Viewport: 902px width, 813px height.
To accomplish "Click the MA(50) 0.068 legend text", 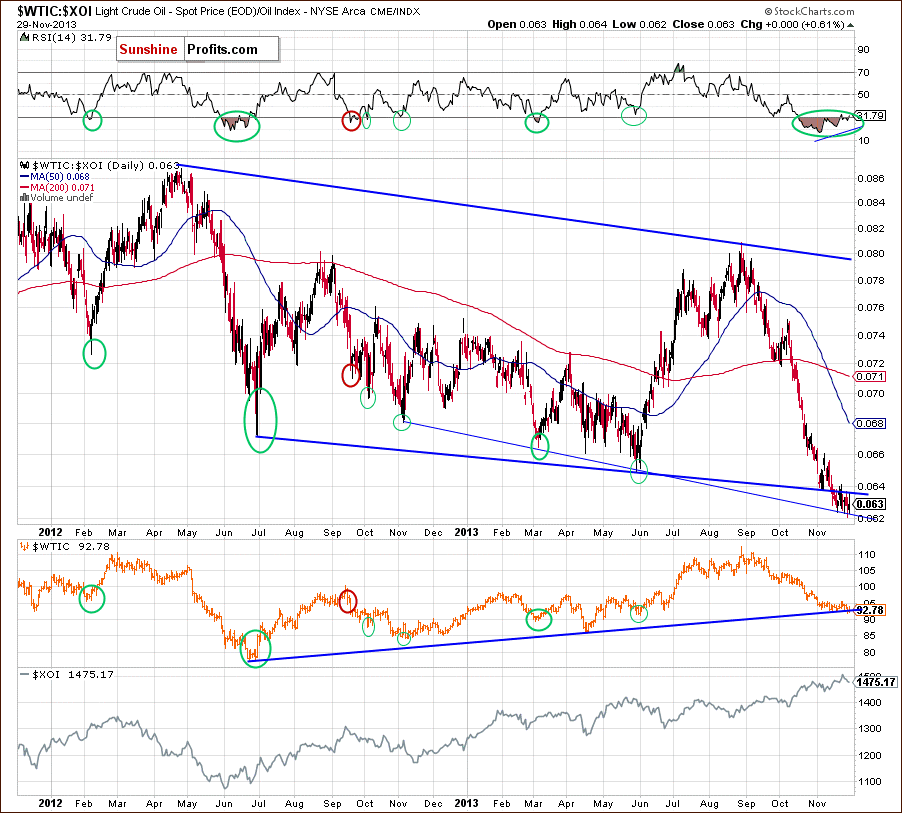I will (60, 177).
